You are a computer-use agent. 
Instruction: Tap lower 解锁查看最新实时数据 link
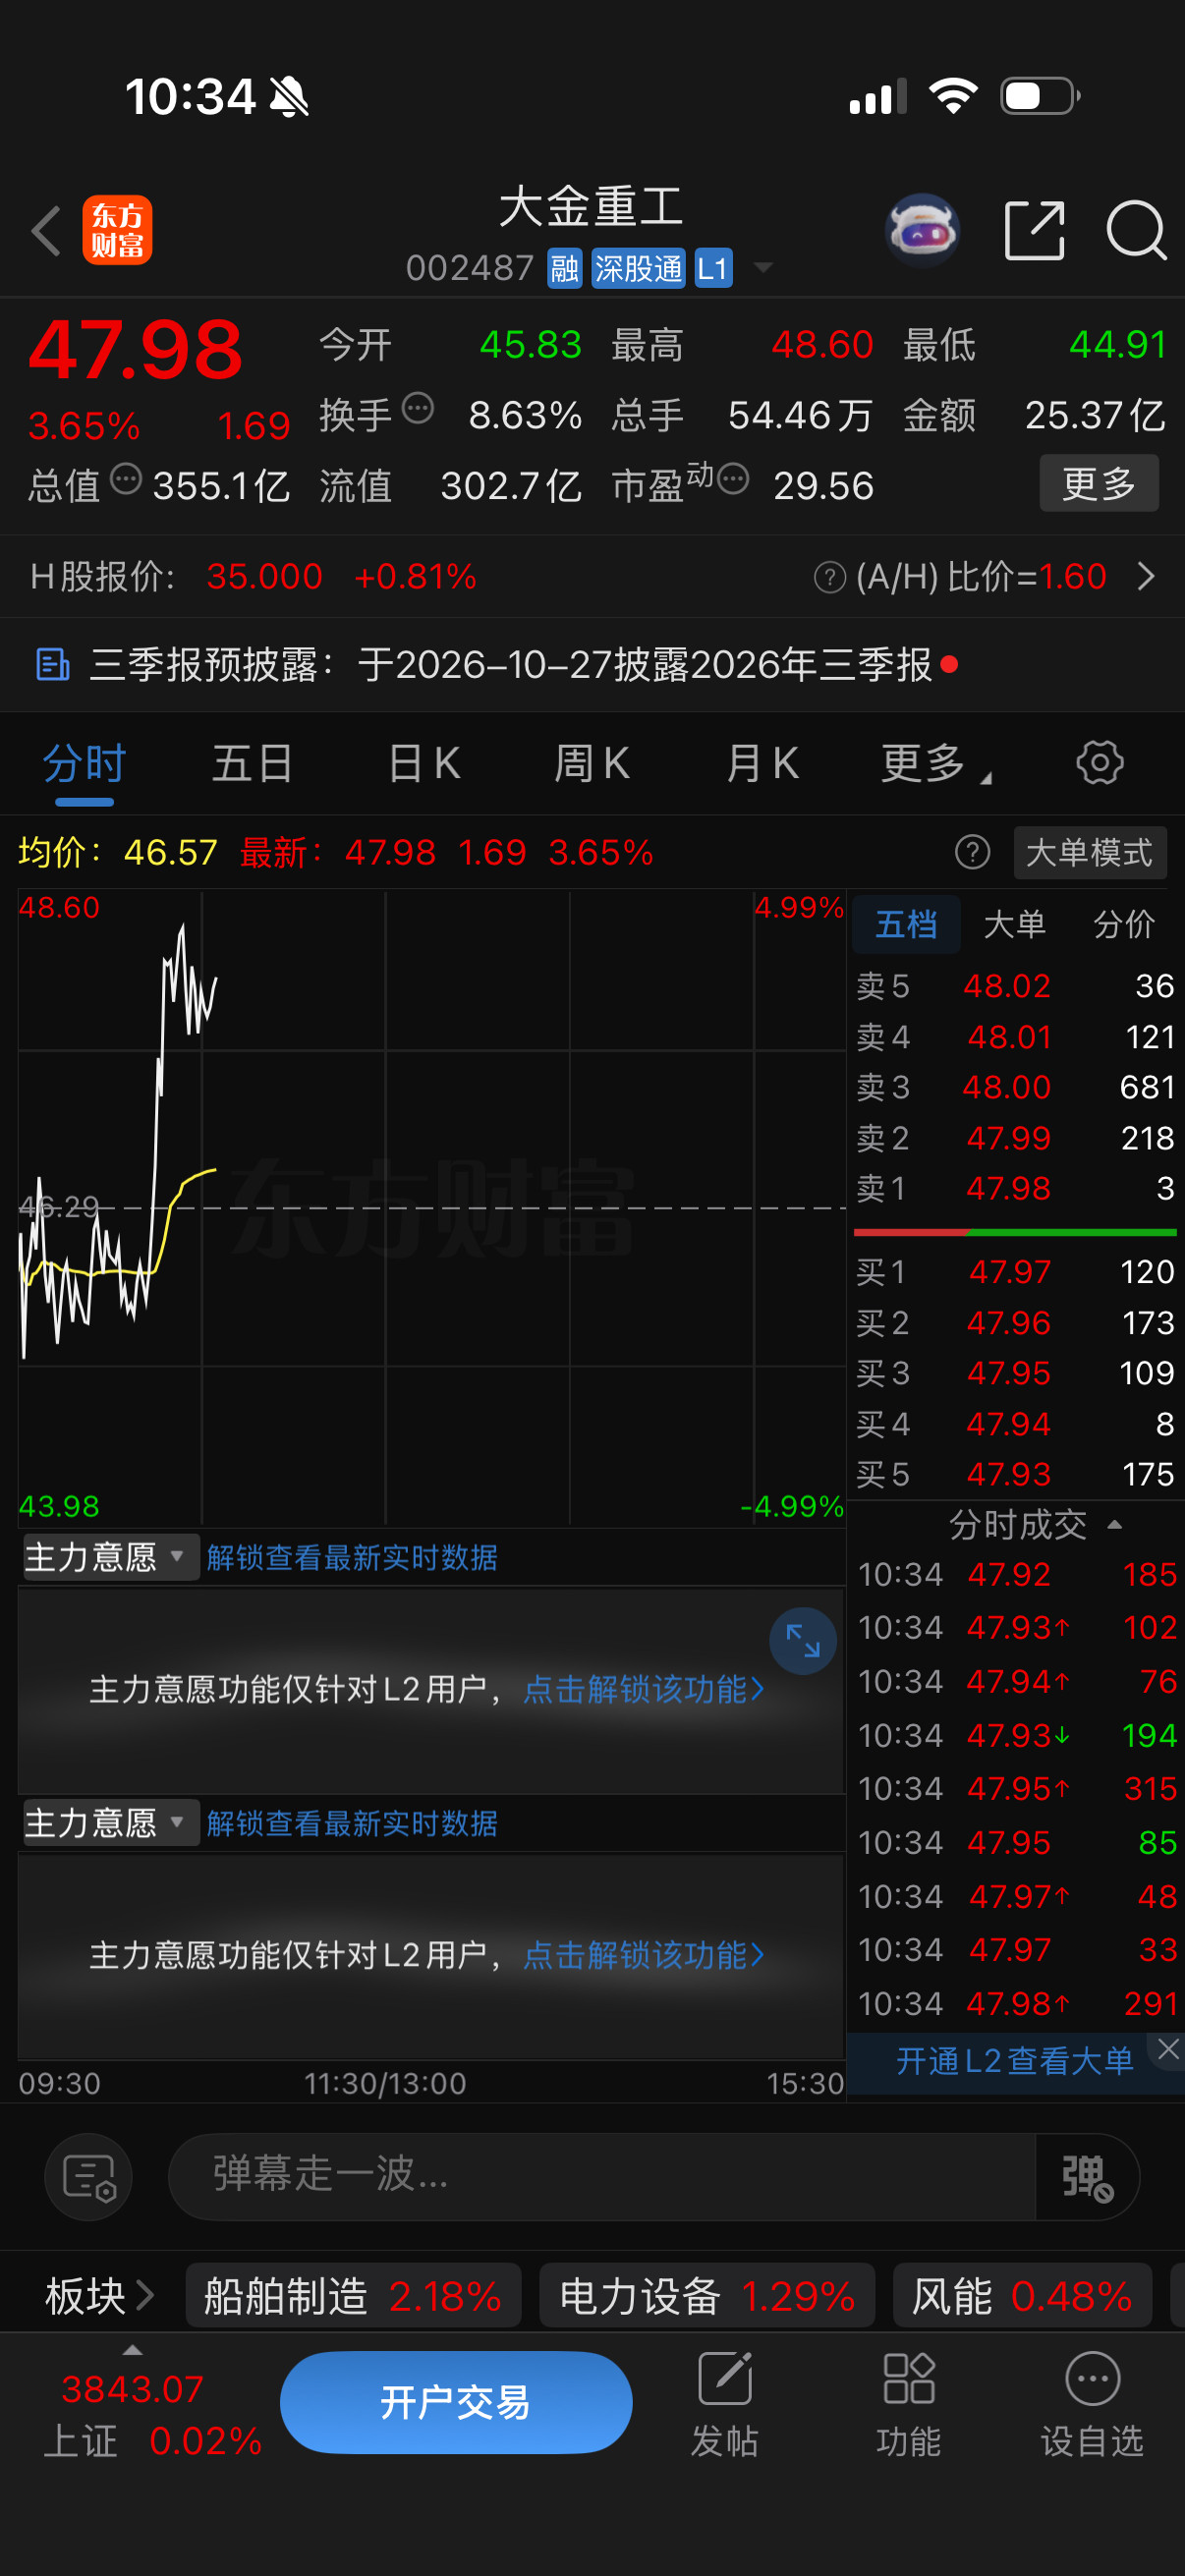click(352, 1824)
